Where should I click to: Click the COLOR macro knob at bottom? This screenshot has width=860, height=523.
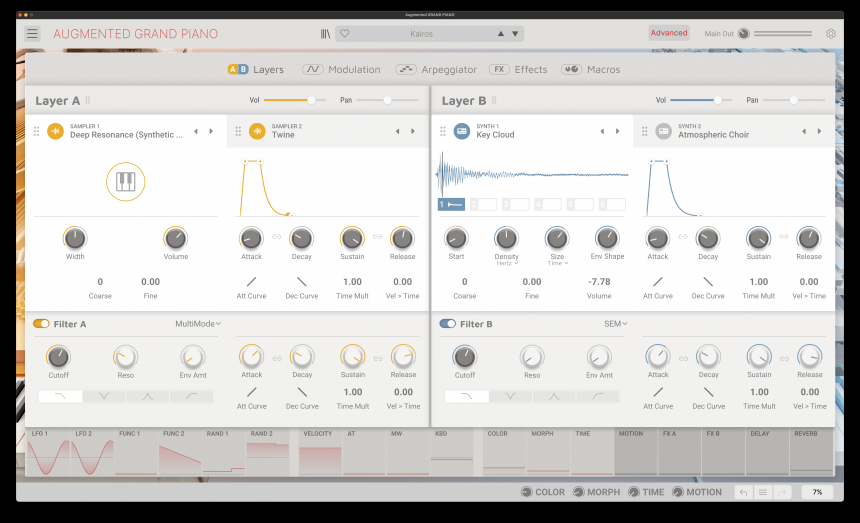coord(527,492)
